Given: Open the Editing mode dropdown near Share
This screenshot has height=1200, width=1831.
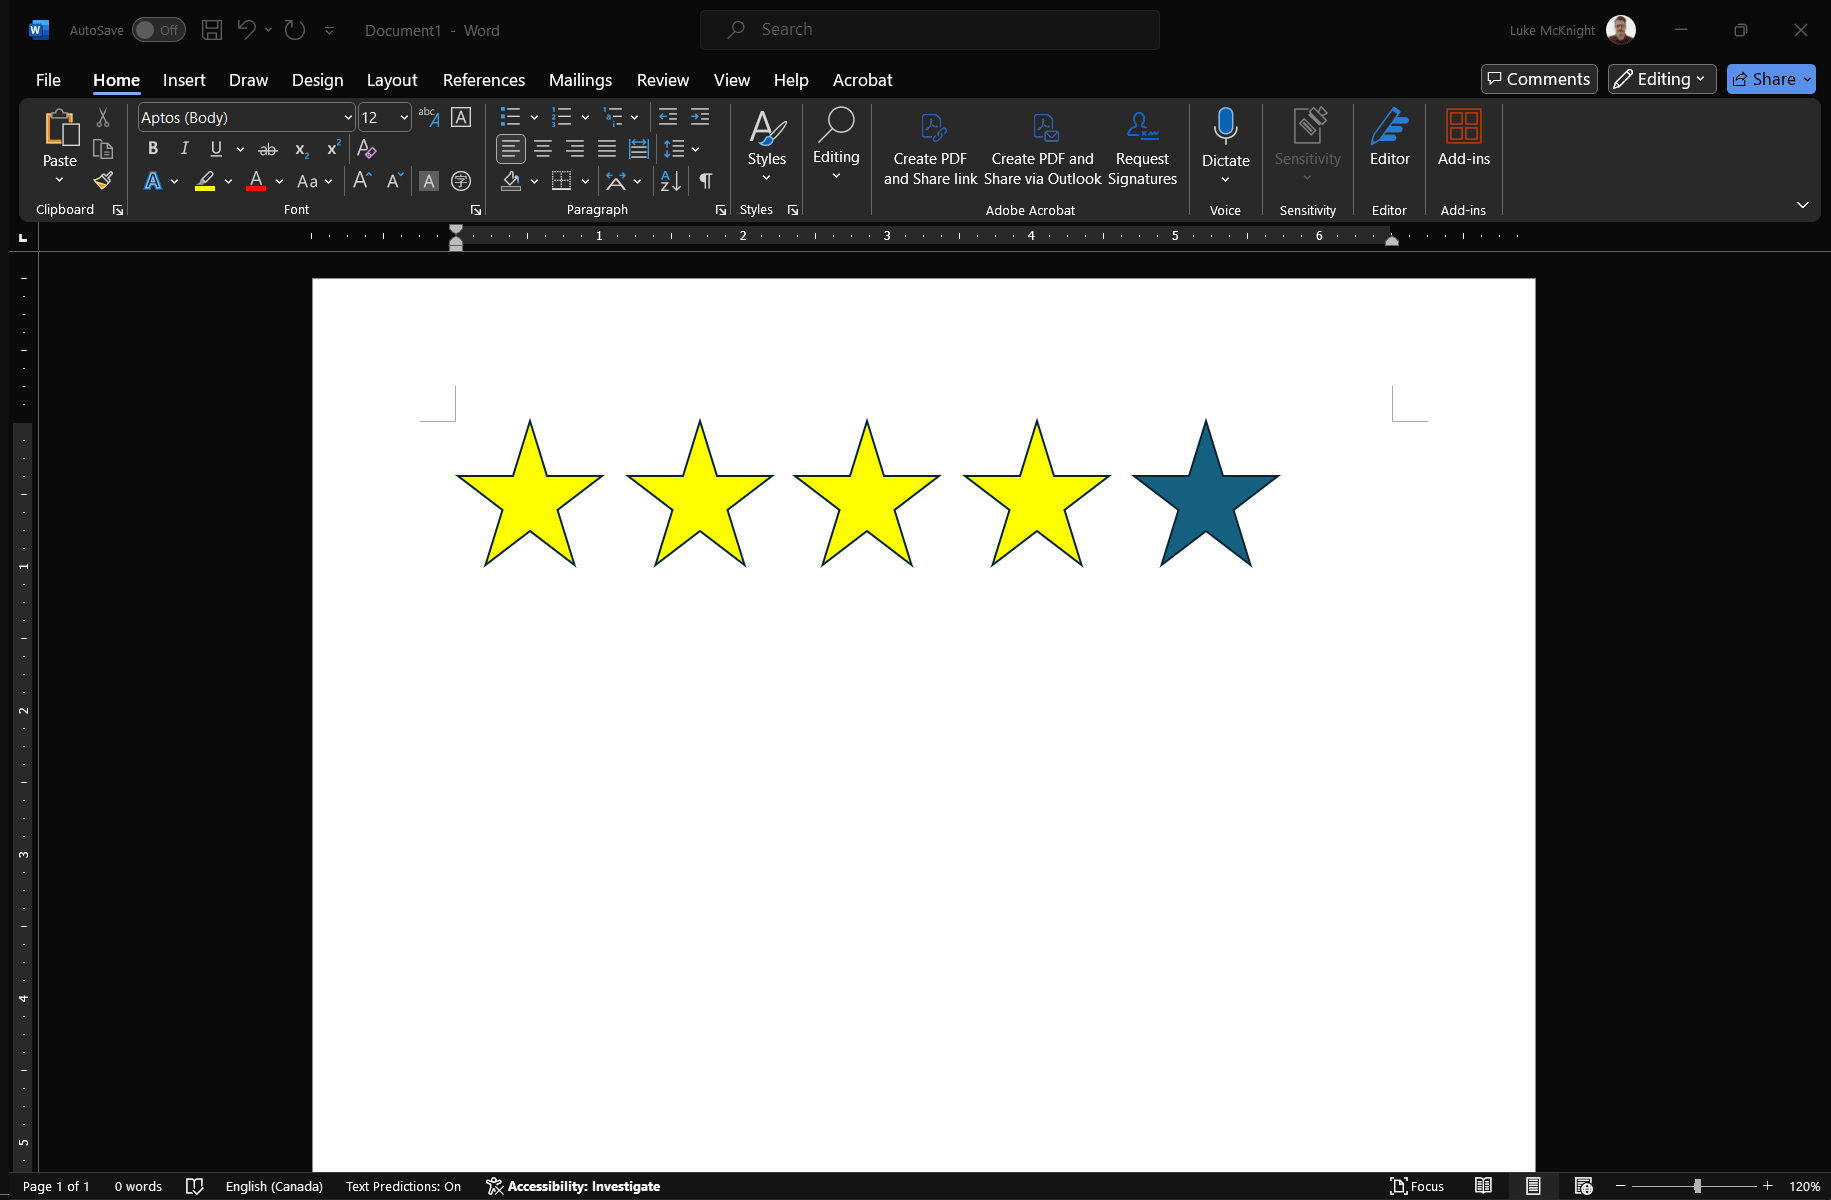Looking at the screenshot, I should (1661, 79).
